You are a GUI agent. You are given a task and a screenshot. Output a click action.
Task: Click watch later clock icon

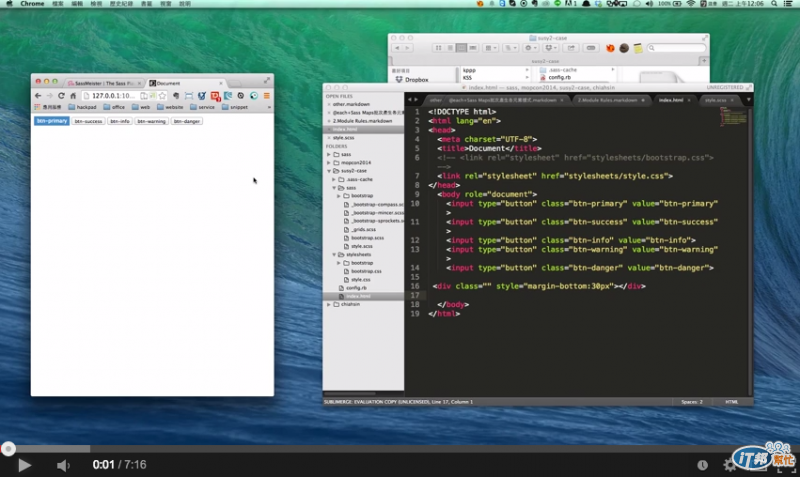[x=703, y=465]
